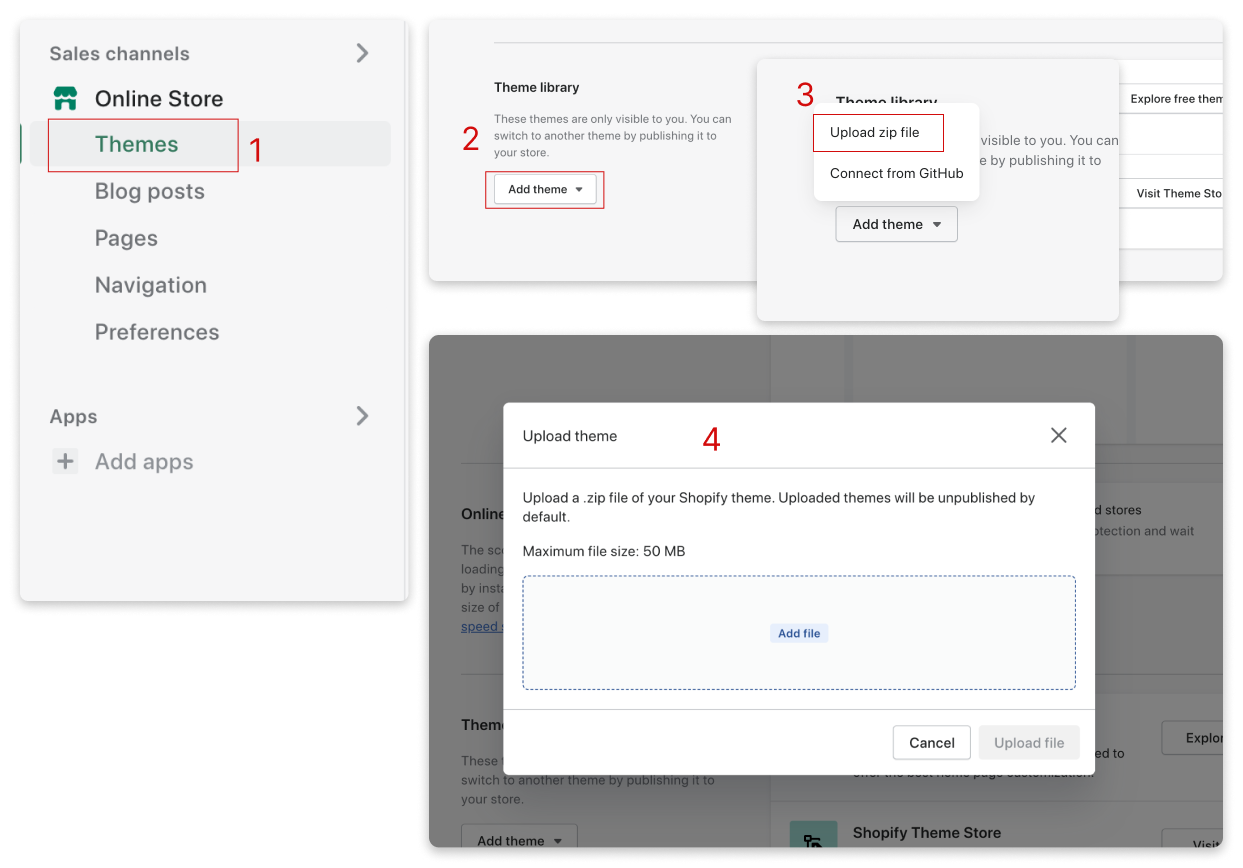Open Blog posts in the sidebar
The image size is (1243, 868).
pyautogui.click(x=149, y=191)
